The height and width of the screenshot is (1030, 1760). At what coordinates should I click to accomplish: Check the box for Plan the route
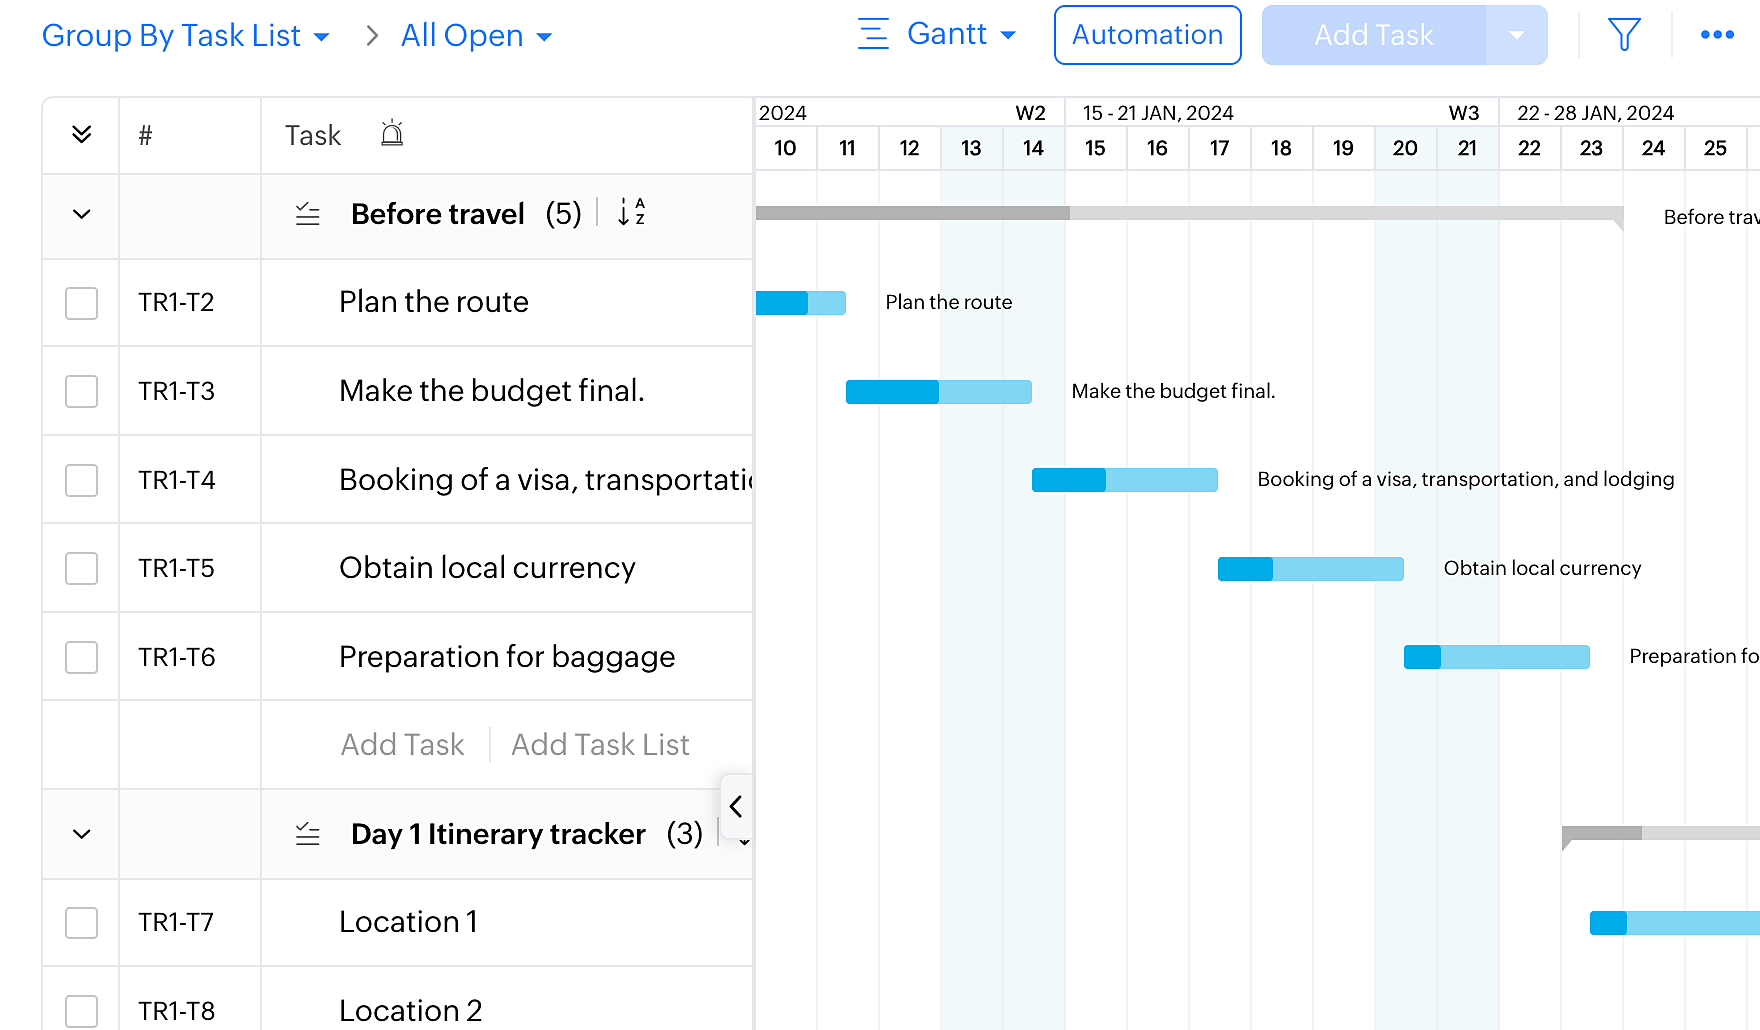[81, 303]
